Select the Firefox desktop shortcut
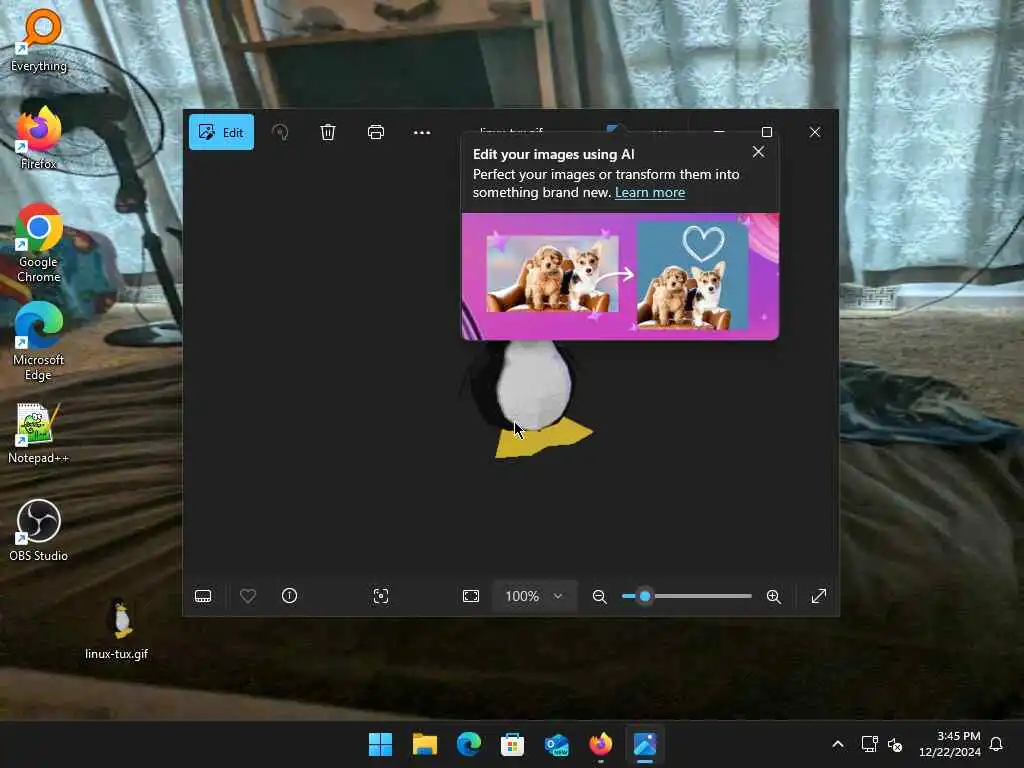This screenshot has height=768, width=1024. (x=39, y=138)
